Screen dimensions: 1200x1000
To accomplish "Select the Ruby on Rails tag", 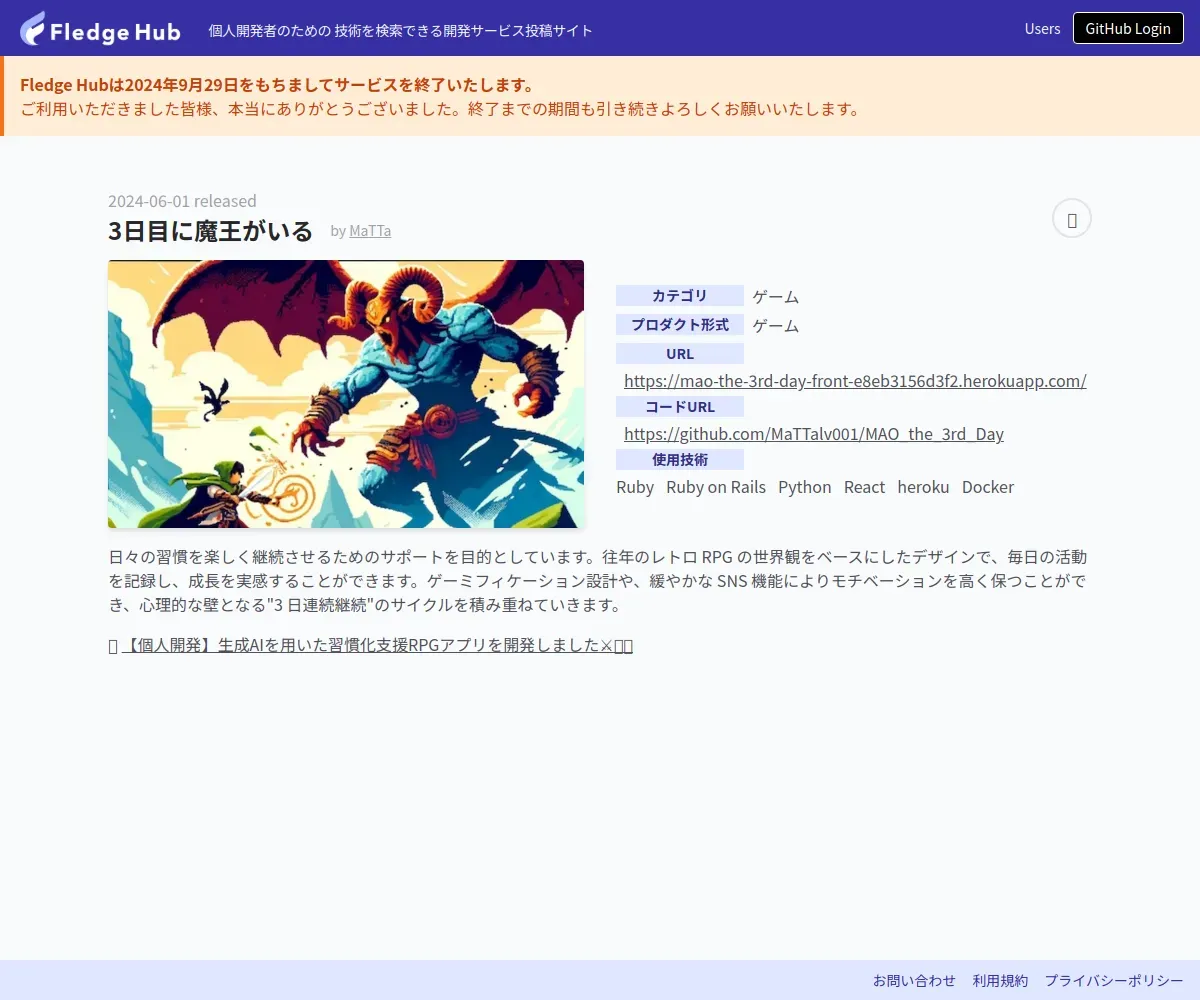I will pos(716,487).
